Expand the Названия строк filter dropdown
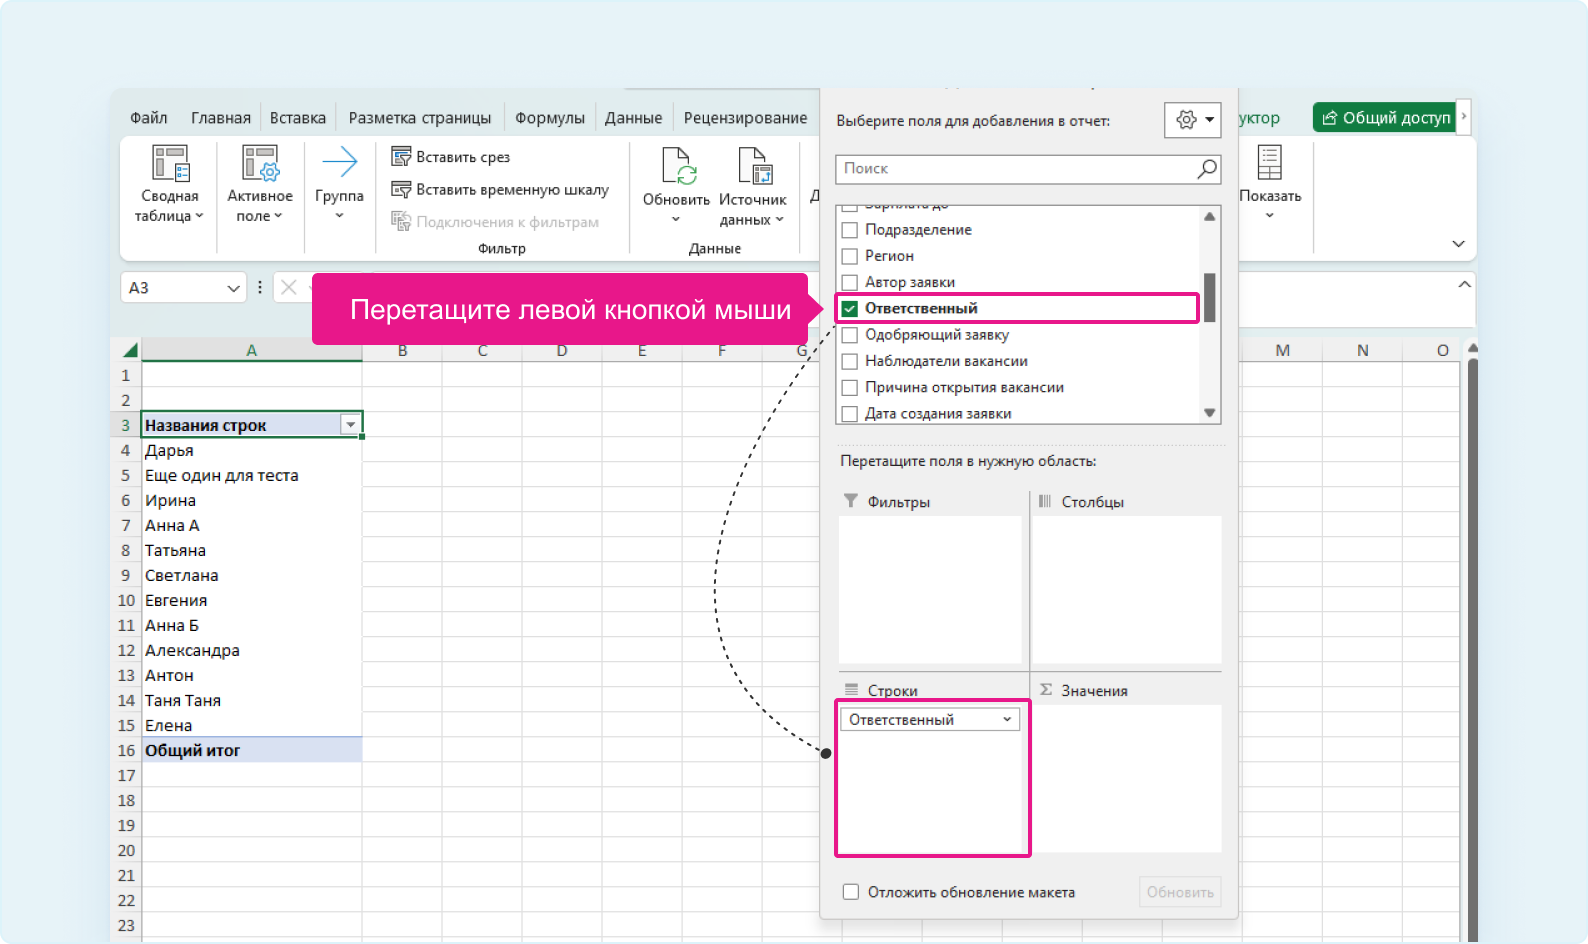Image resolution: width=1588 pixels, height=944 pixels. click(350, 425)
